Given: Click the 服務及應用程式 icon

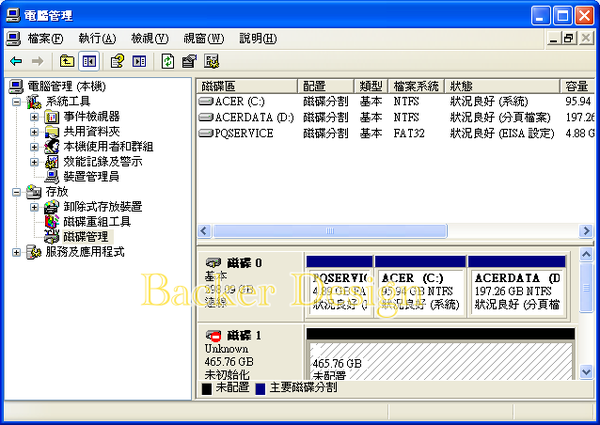Looking at the screenshot, I should point(34,252).
